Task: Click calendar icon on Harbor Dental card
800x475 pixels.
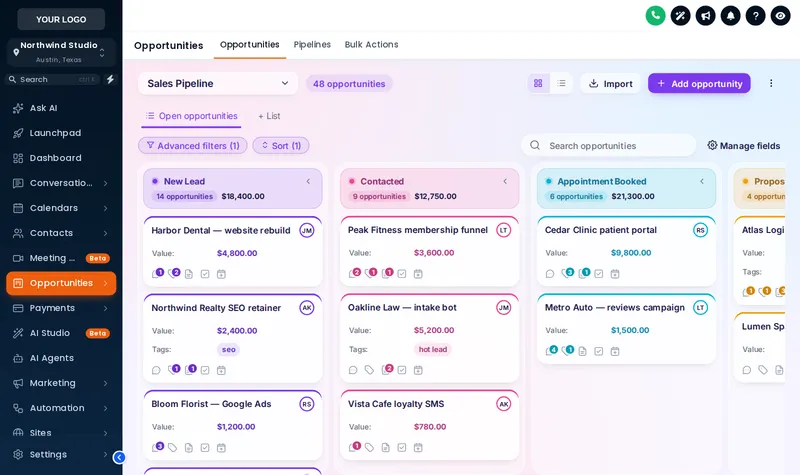Action: 221,274
